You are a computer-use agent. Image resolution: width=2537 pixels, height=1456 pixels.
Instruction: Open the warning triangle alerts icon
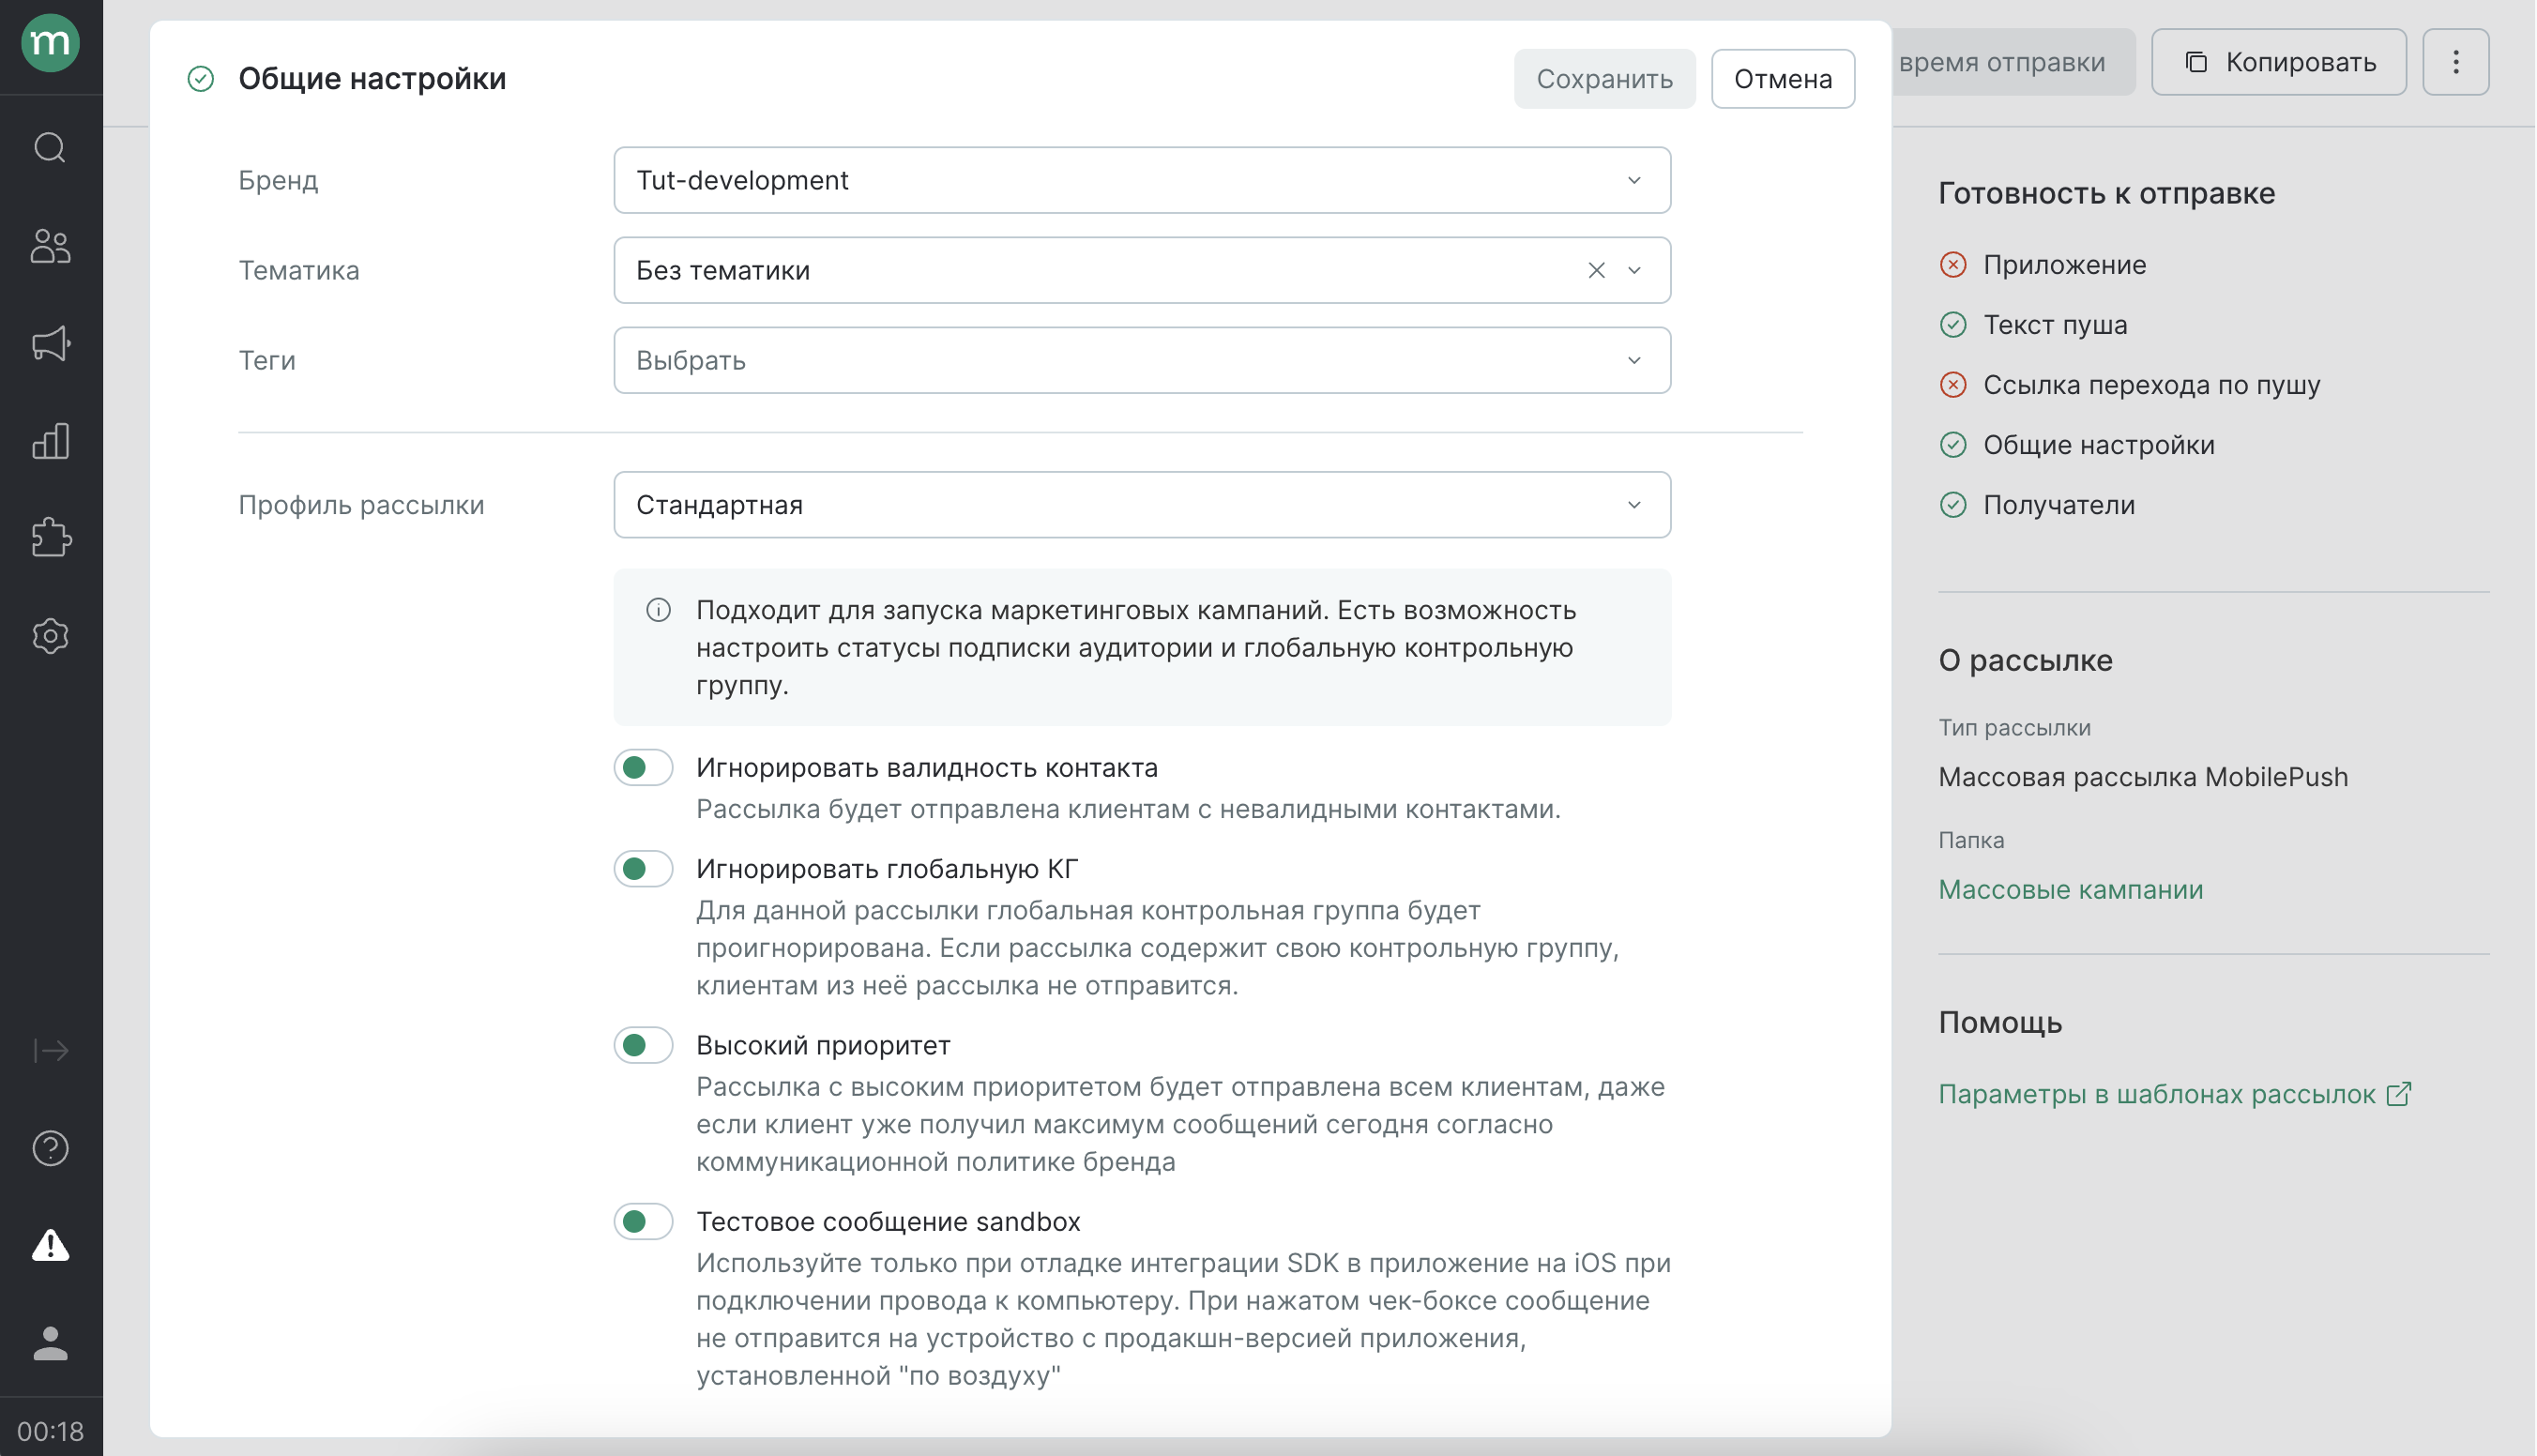point(50,1245)
